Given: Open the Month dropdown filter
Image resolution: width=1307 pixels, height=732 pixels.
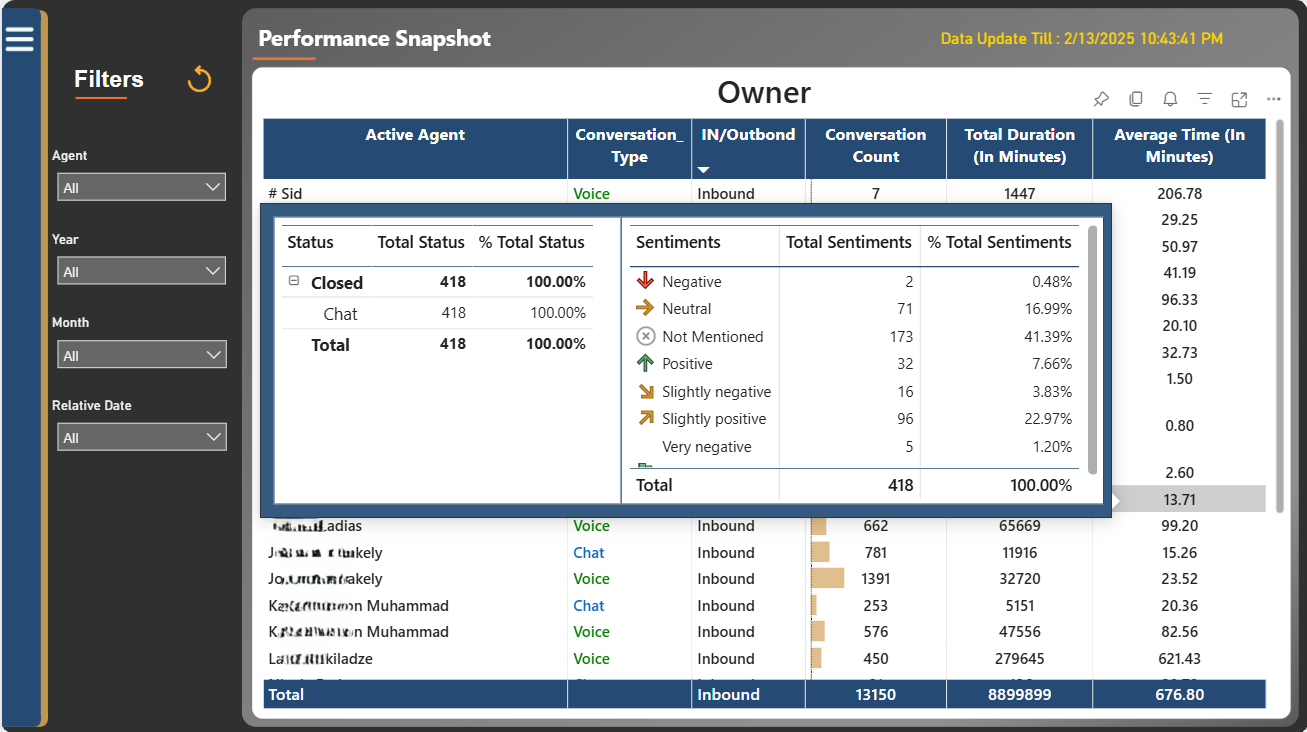Looking at the screenshot, I should click(x=139, y=355).
